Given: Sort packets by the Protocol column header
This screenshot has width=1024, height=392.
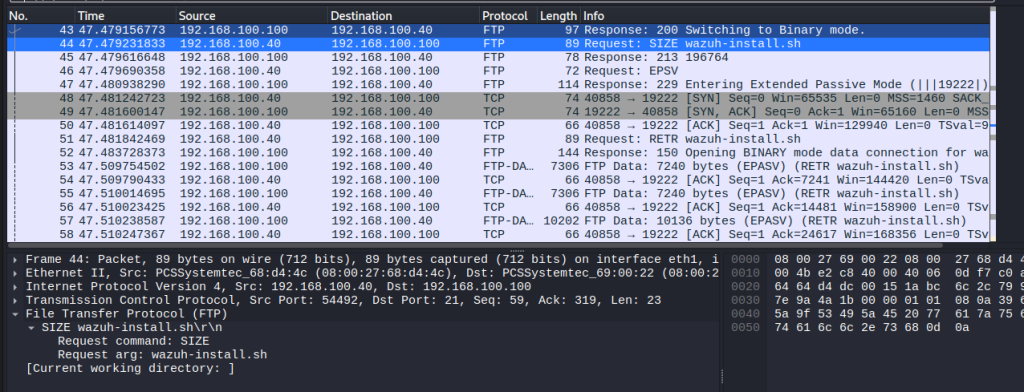Looking at the screenshot, I should click(x=508, y=16).
